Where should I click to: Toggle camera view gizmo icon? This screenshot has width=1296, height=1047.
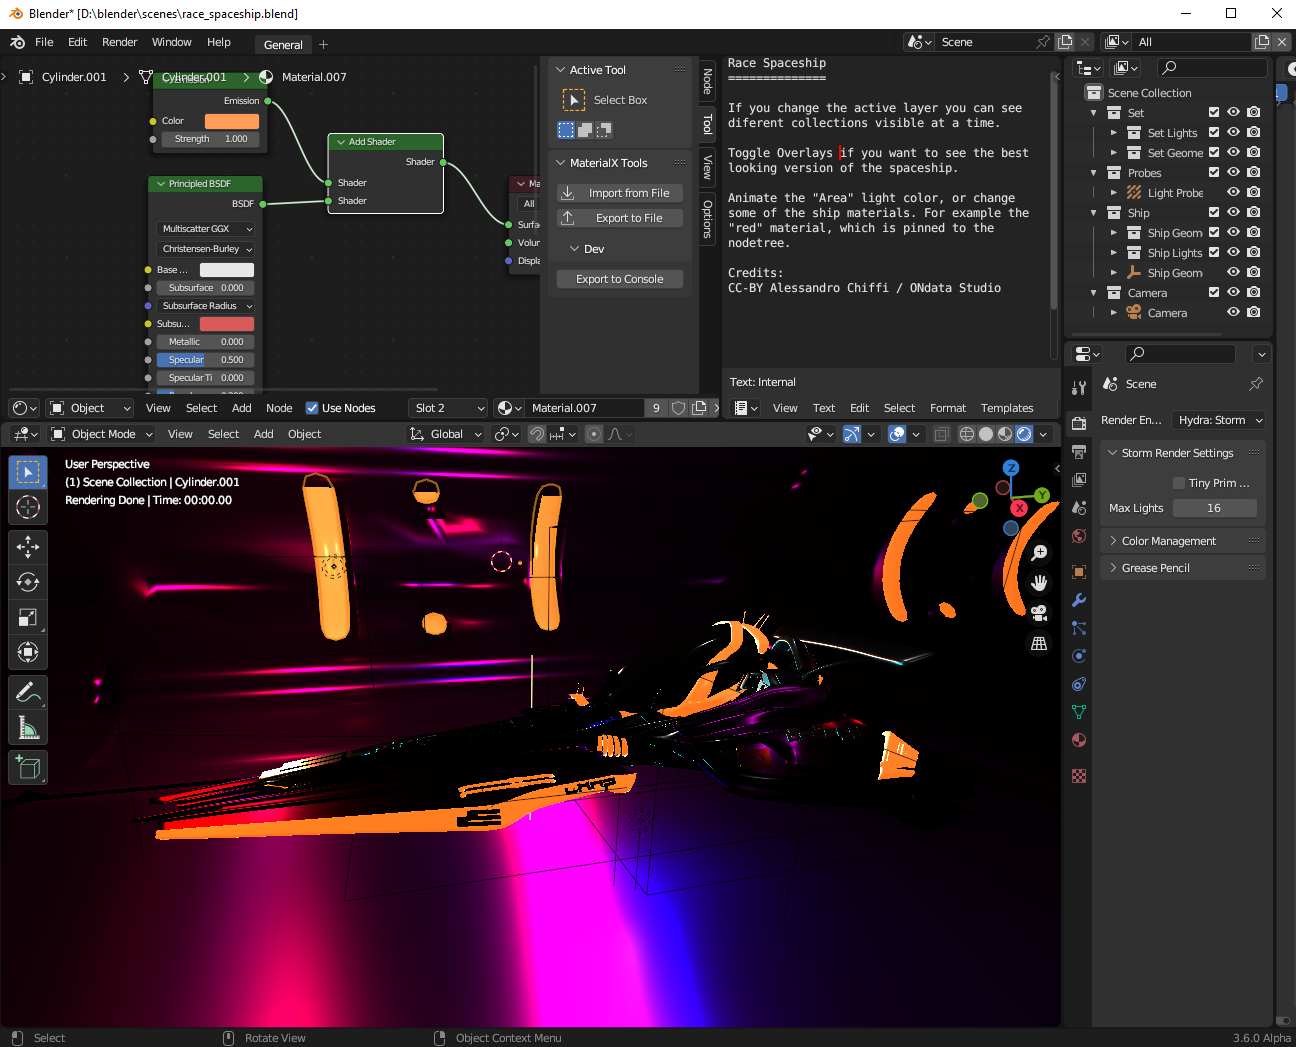coord(1039,613)
